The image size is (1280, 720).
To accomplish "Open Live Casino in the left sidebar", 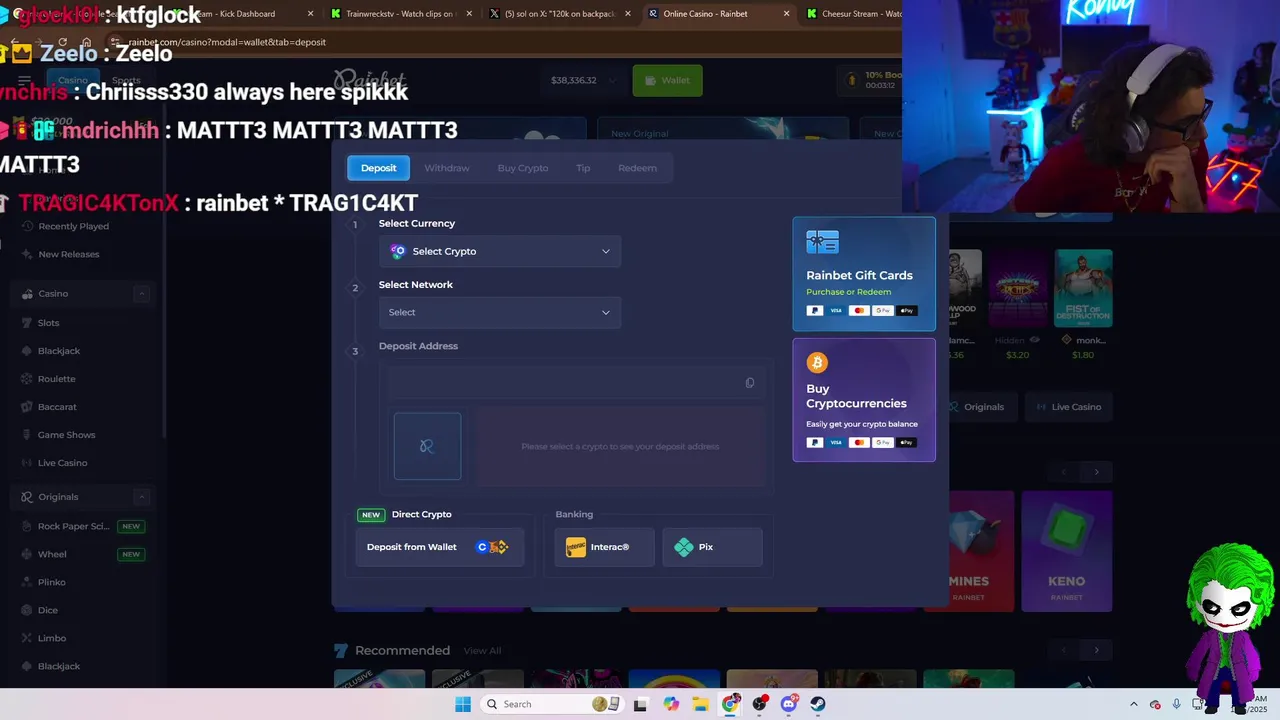I will click(x=62, y=463).
